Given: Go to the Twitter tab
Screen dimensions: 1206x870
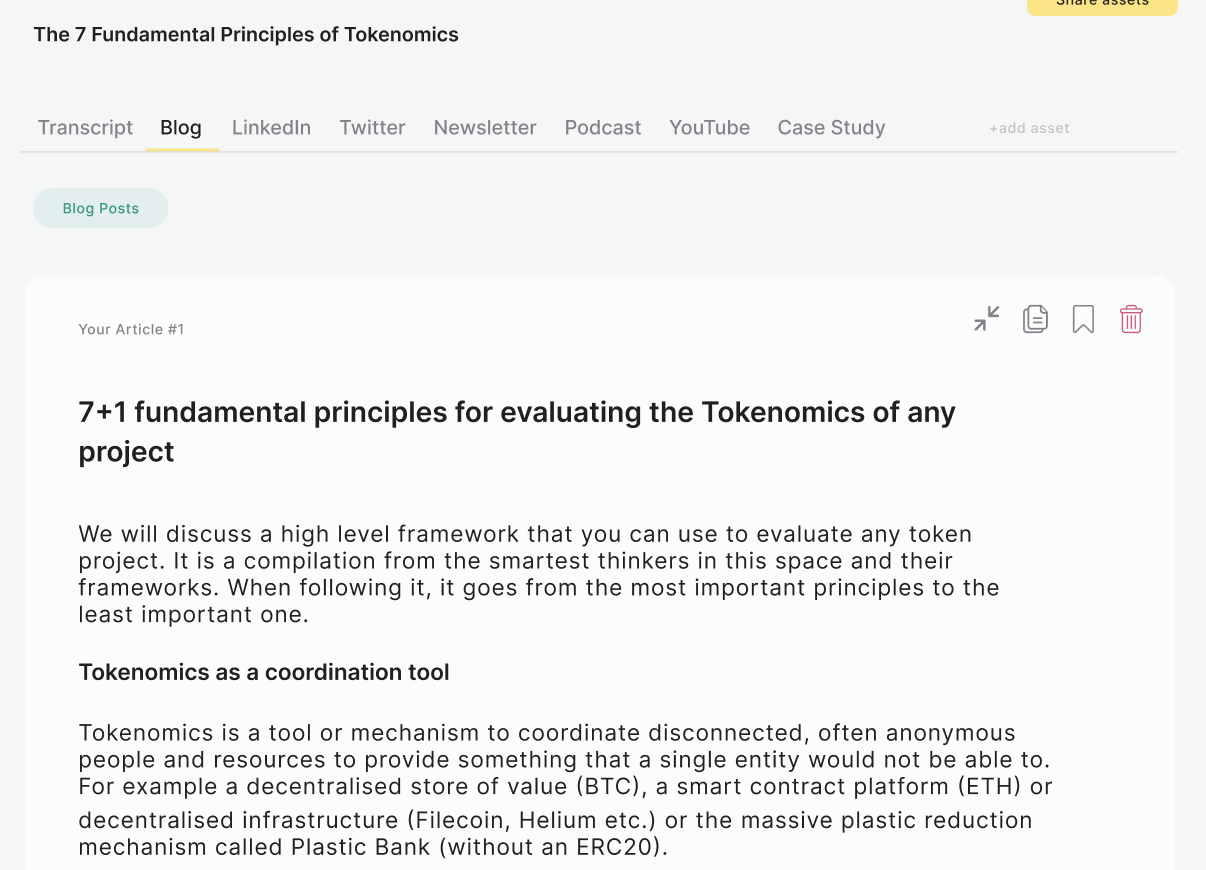Looking at the screenshot, I should [372, 128].
